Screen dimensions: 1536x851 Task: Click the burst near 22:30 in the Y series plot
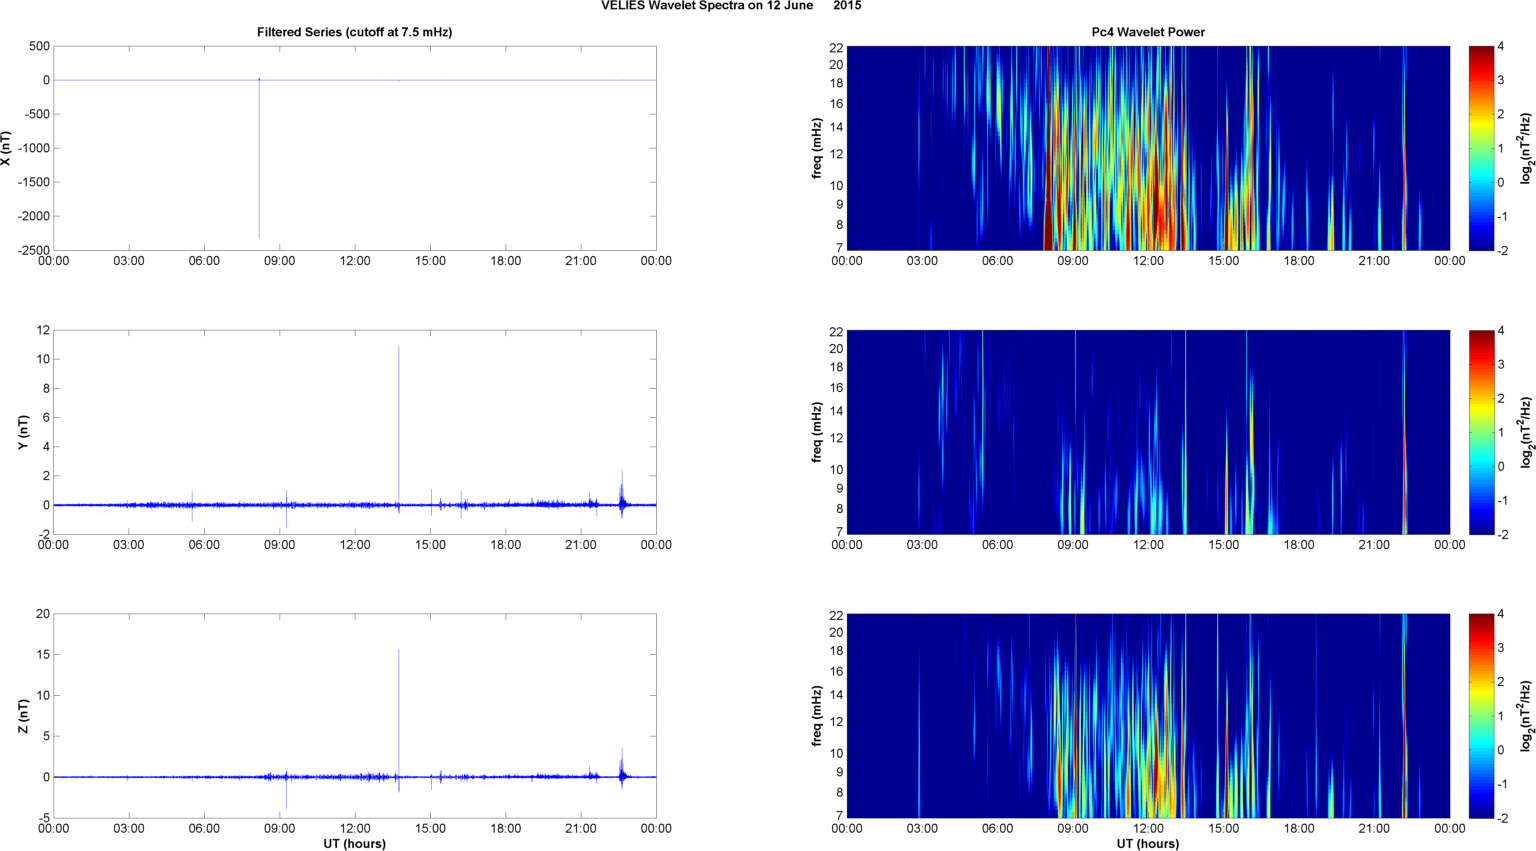coord(622,497)
